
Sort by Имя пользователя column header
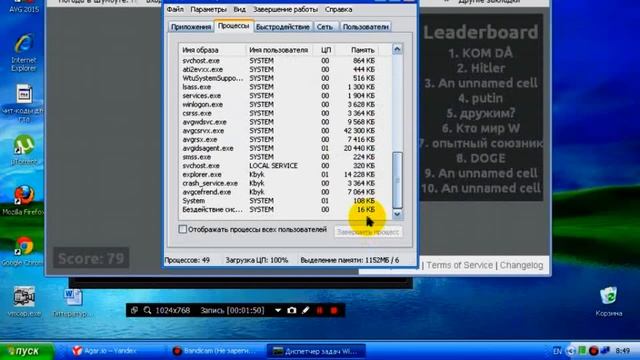(x=279, y=50)
